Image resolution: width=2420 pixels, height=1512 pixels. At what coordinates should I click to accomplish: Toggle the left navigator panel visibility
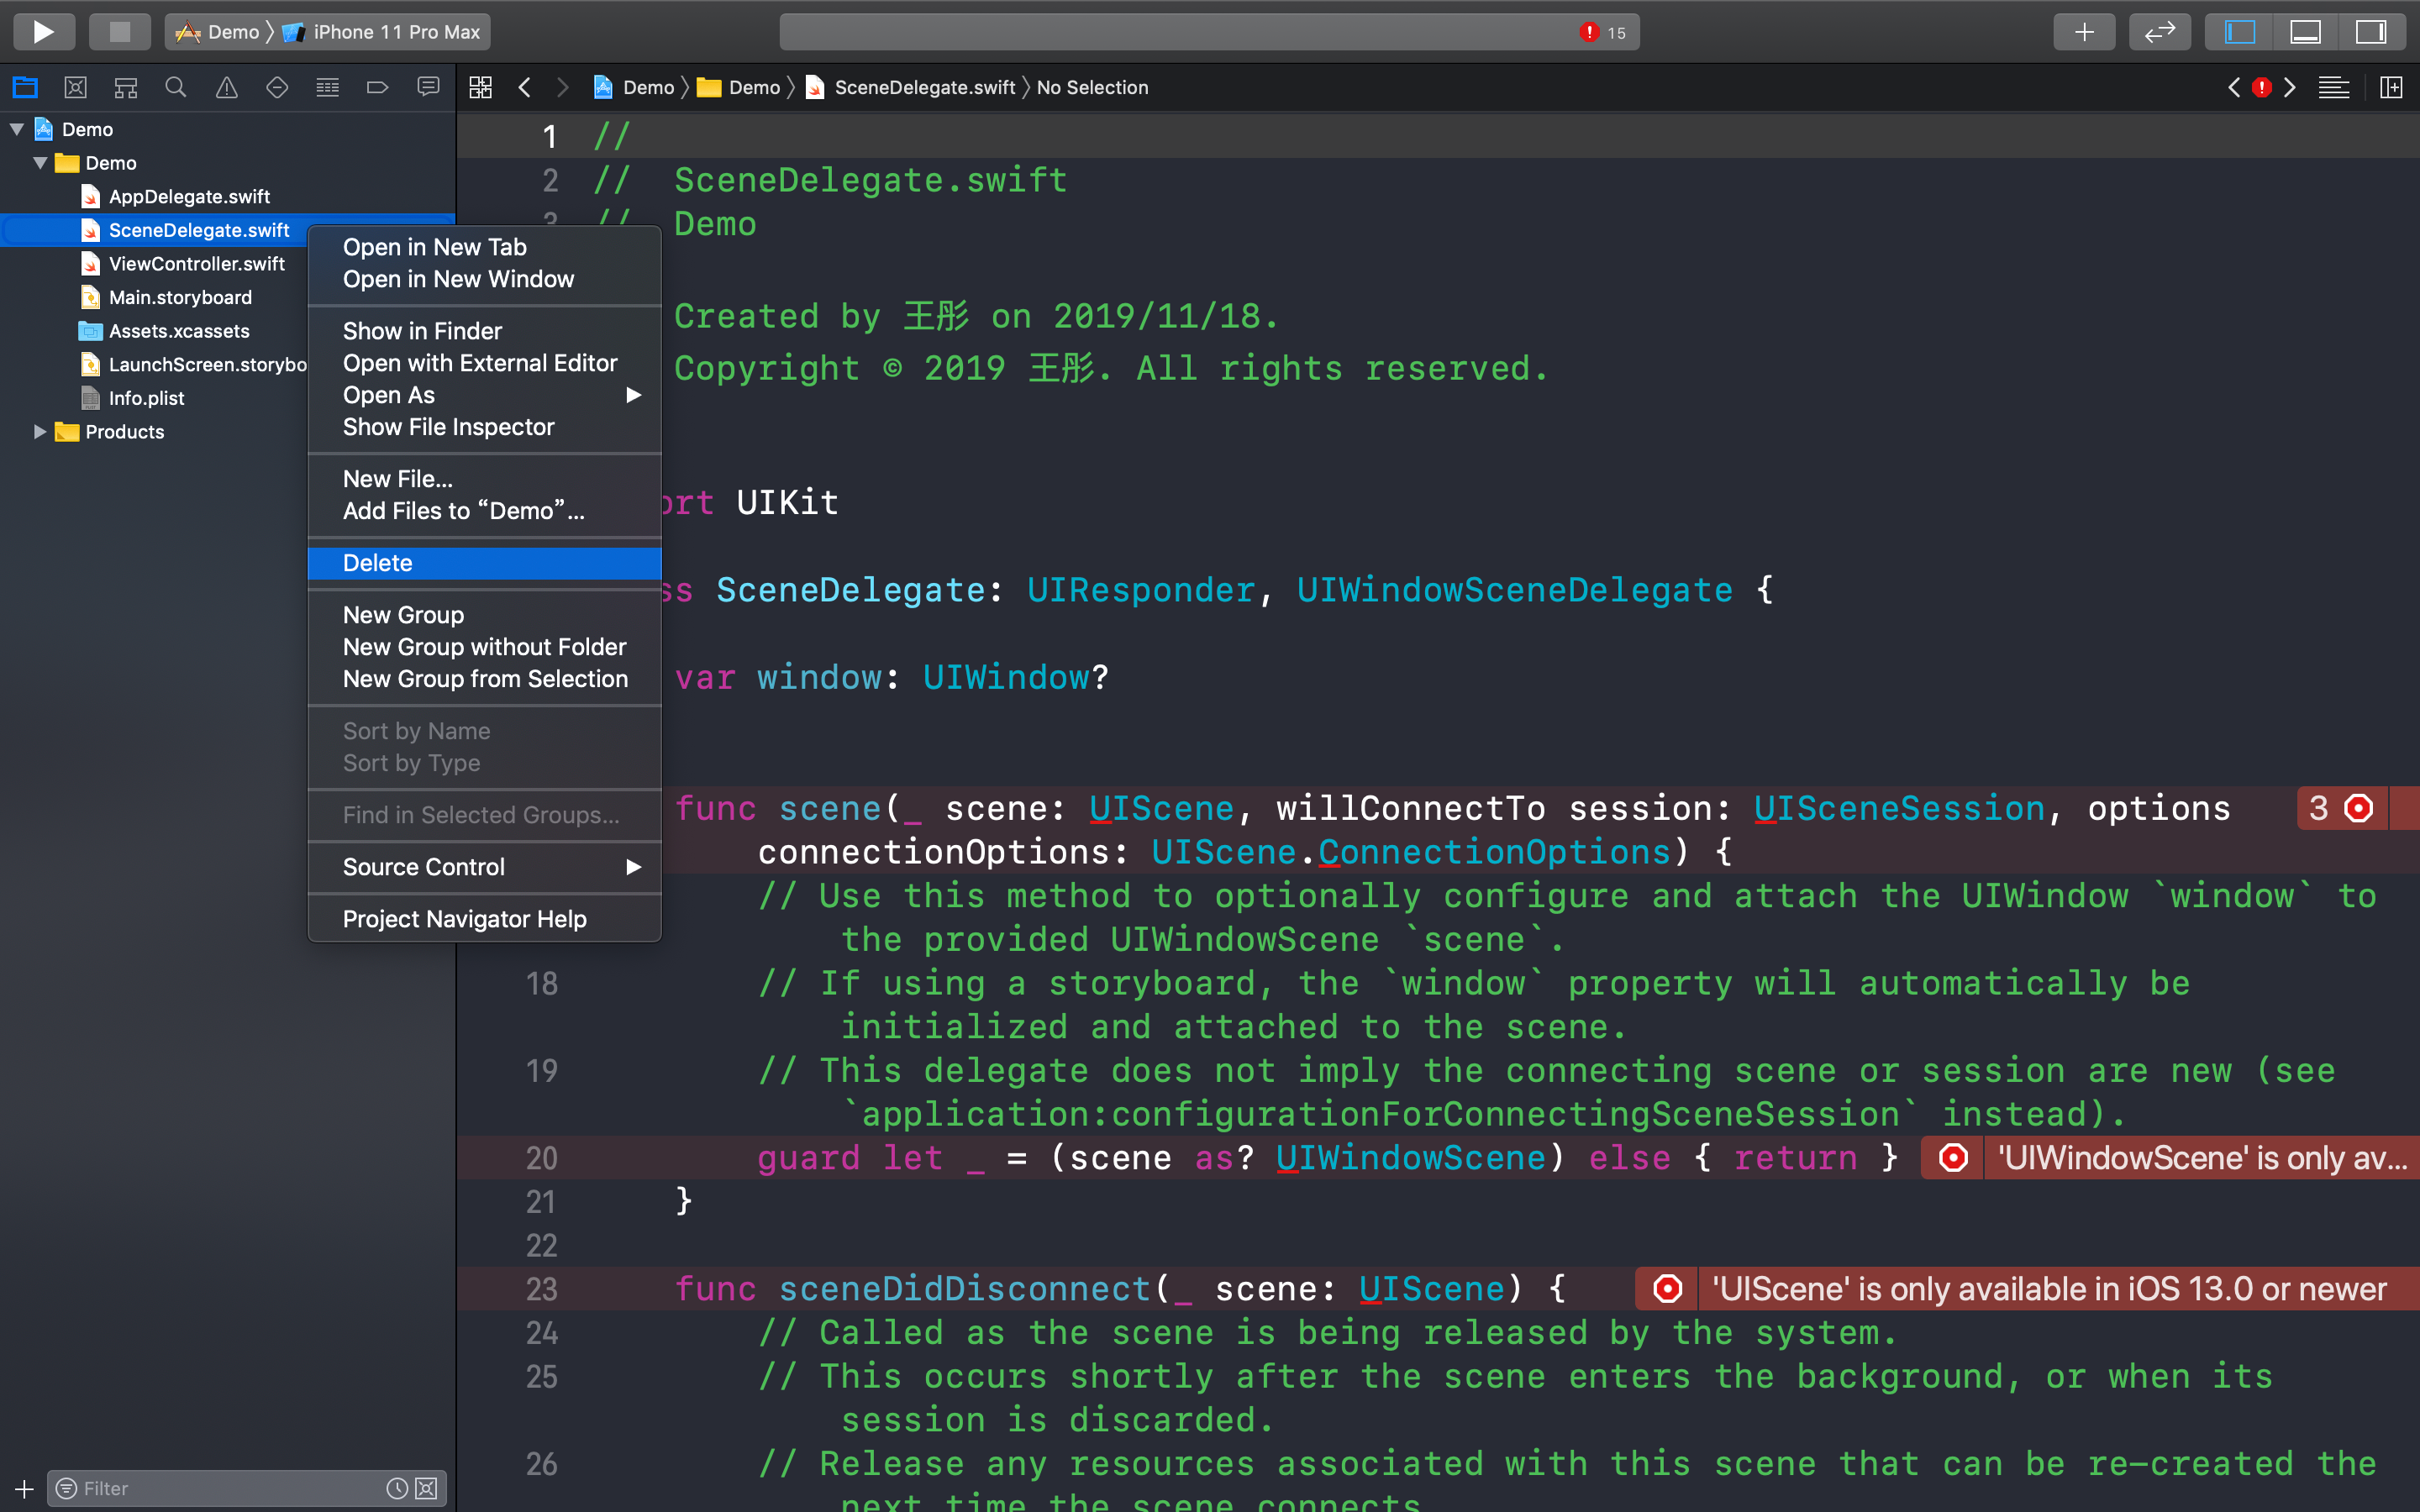point(2239,31)
